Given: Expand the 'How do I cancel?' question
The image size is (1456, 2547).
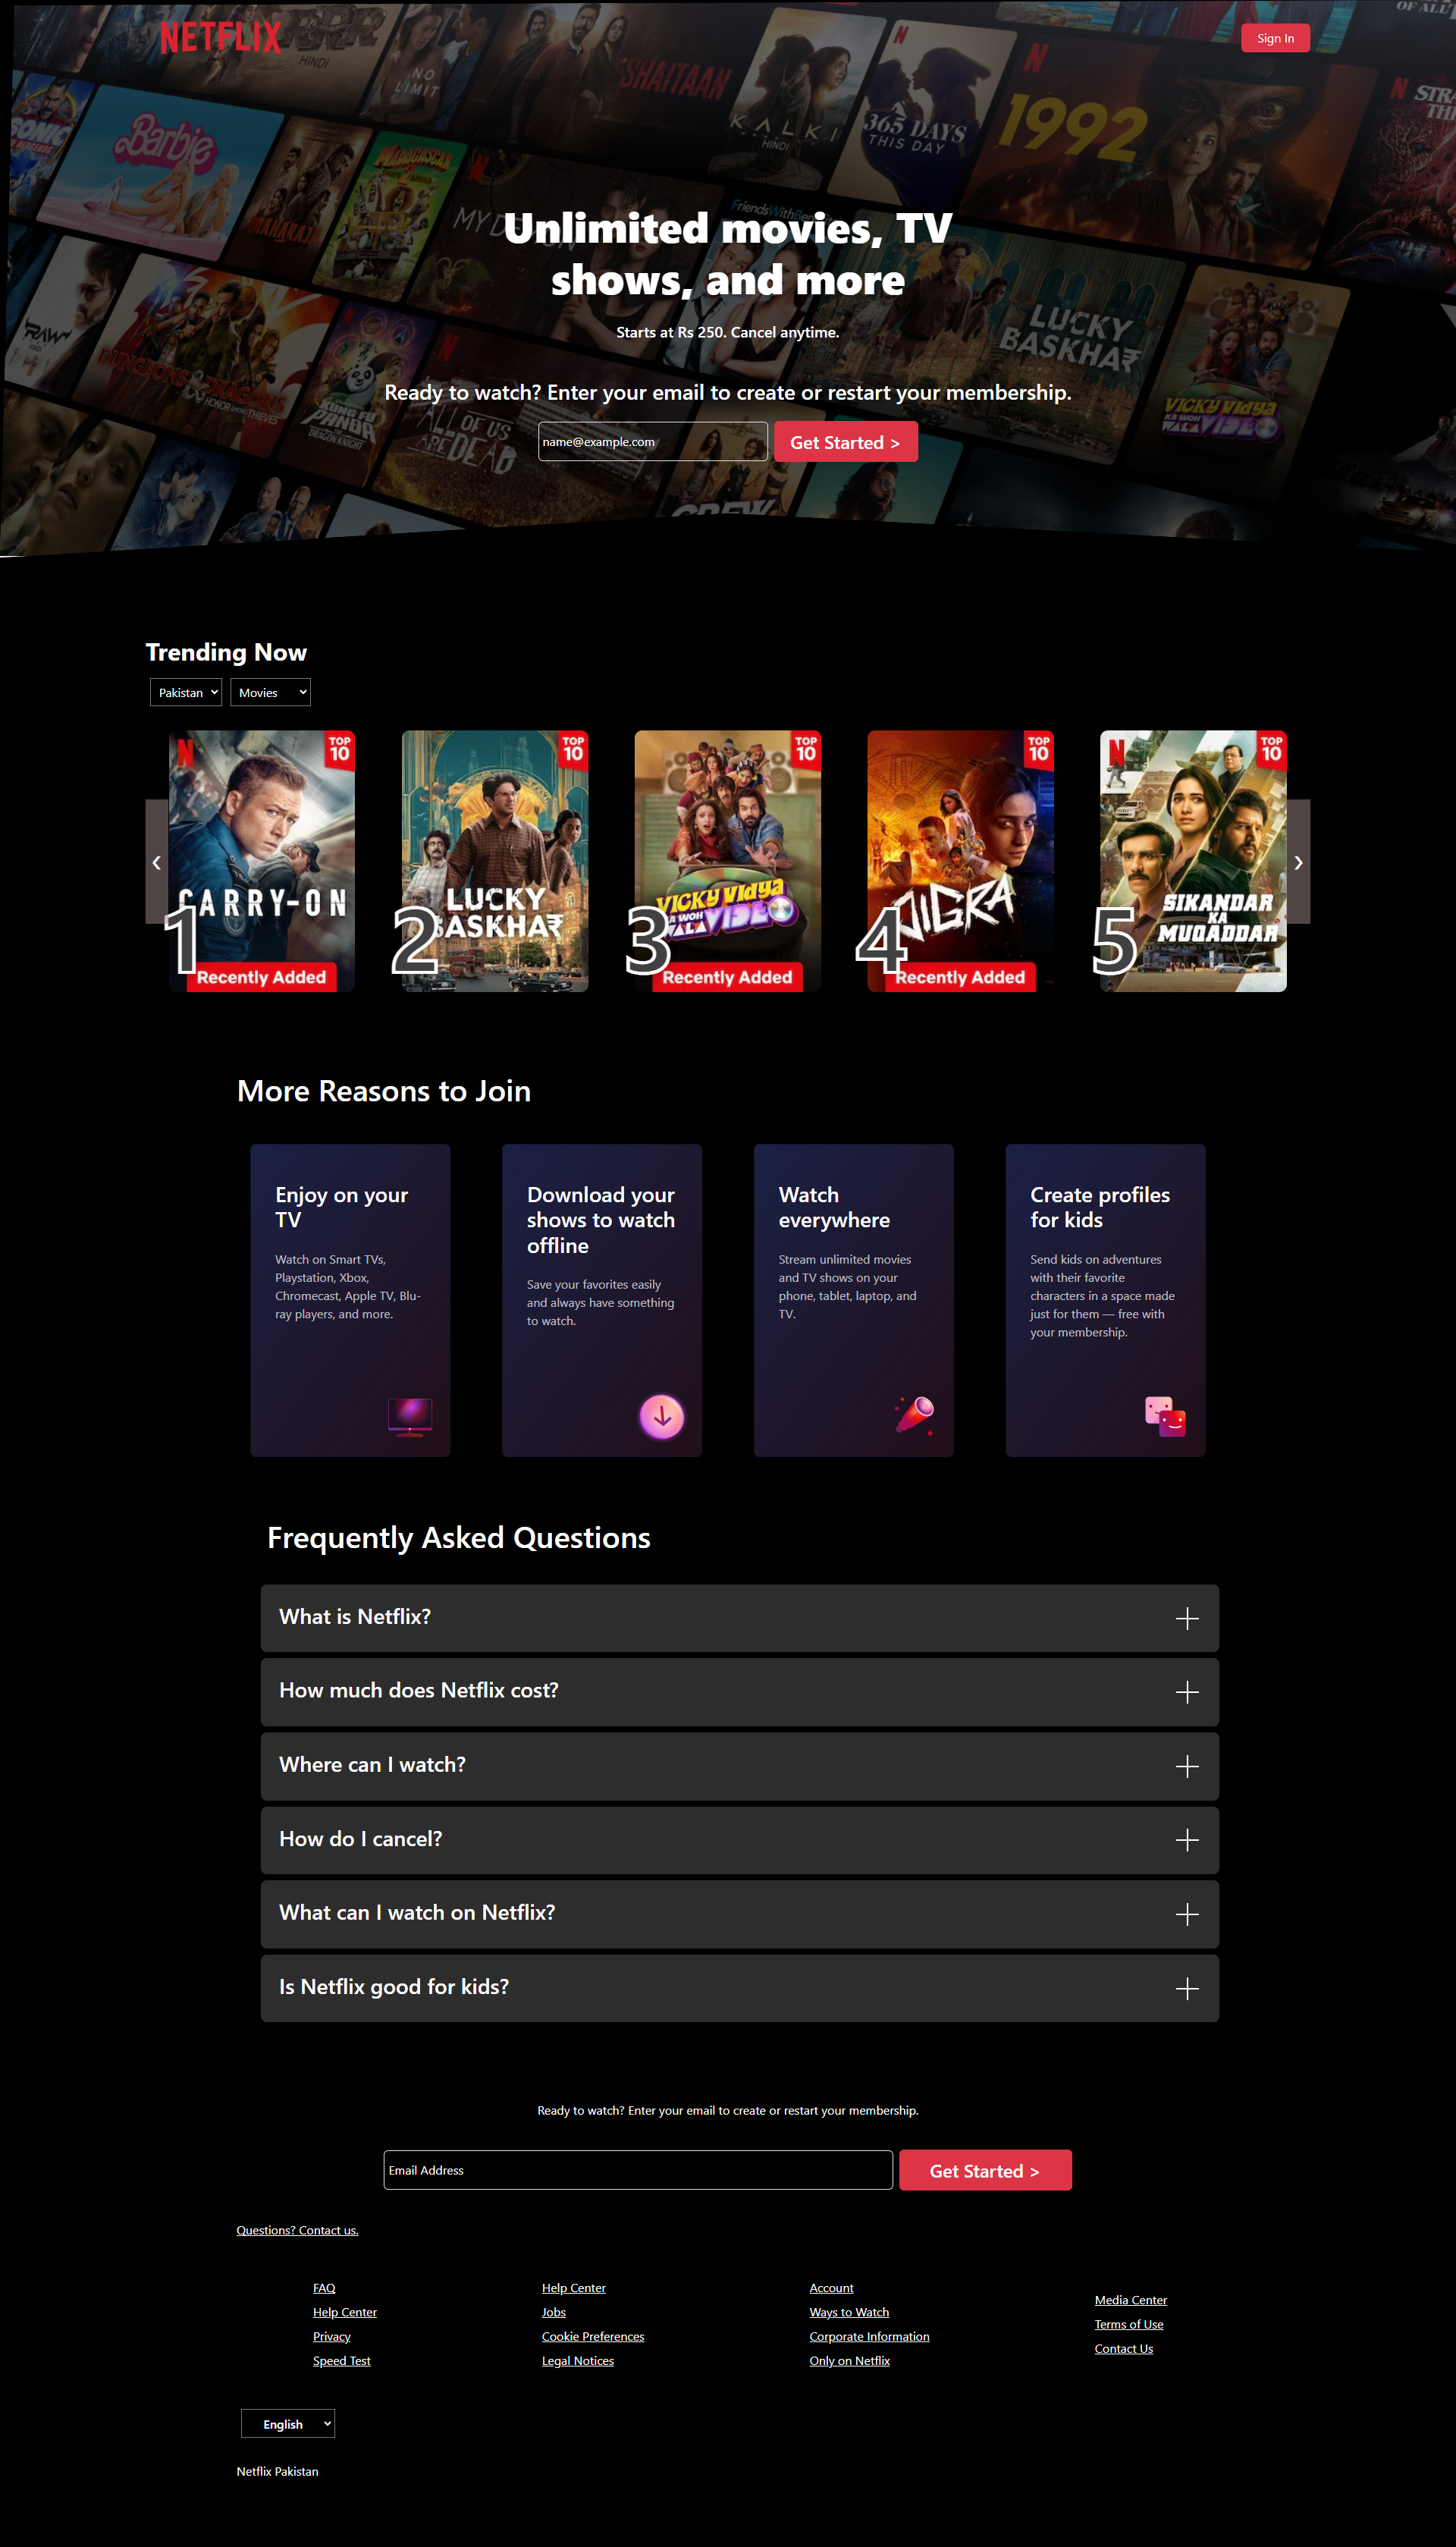Looking at the screenshot, I should (x=740, y=1840).
